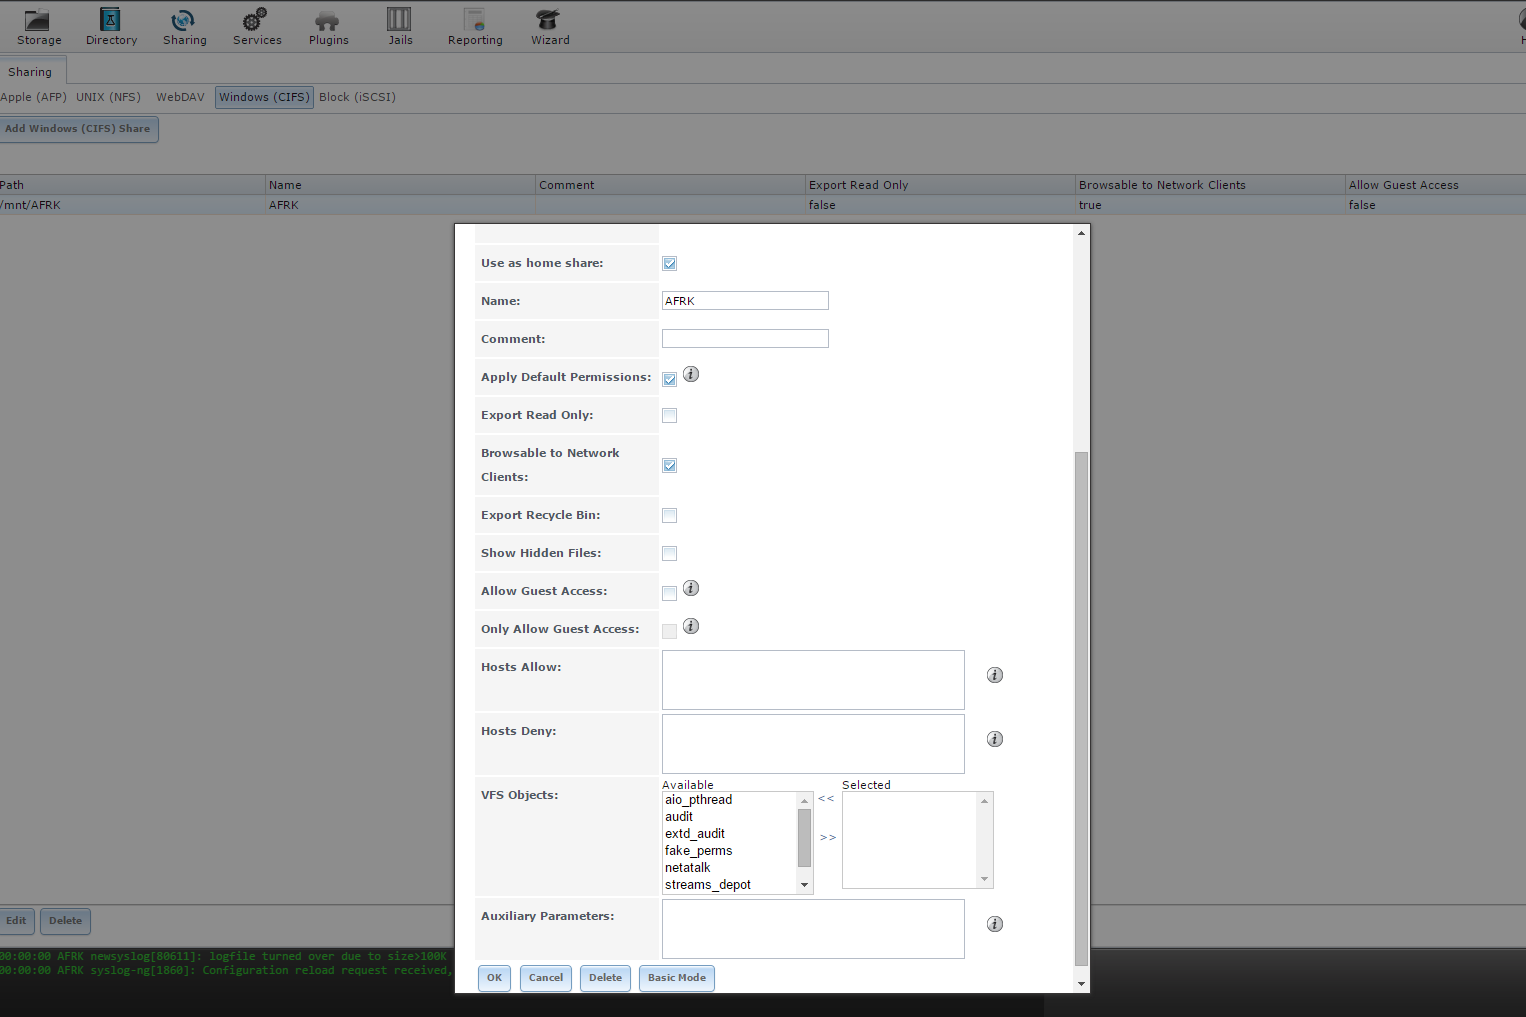
Task: Click the Services gears icon
Action: [256, 20]
